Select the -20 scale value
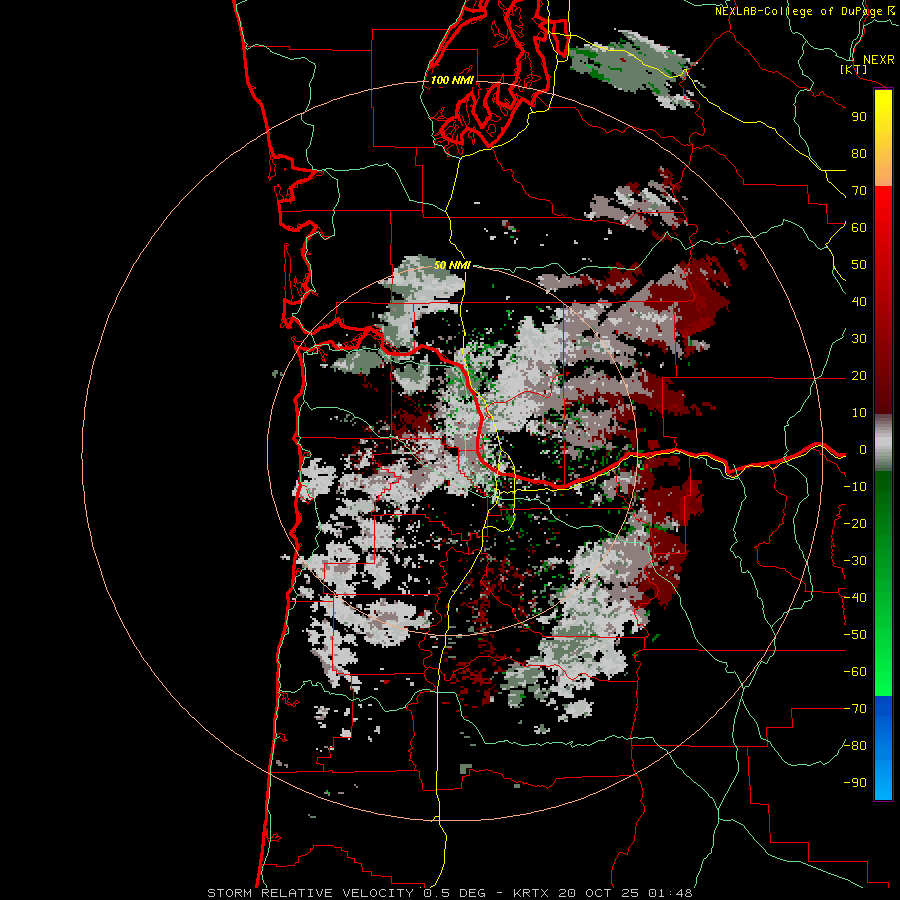The width and height of the screenshot is (900, 900). [855, 523]
